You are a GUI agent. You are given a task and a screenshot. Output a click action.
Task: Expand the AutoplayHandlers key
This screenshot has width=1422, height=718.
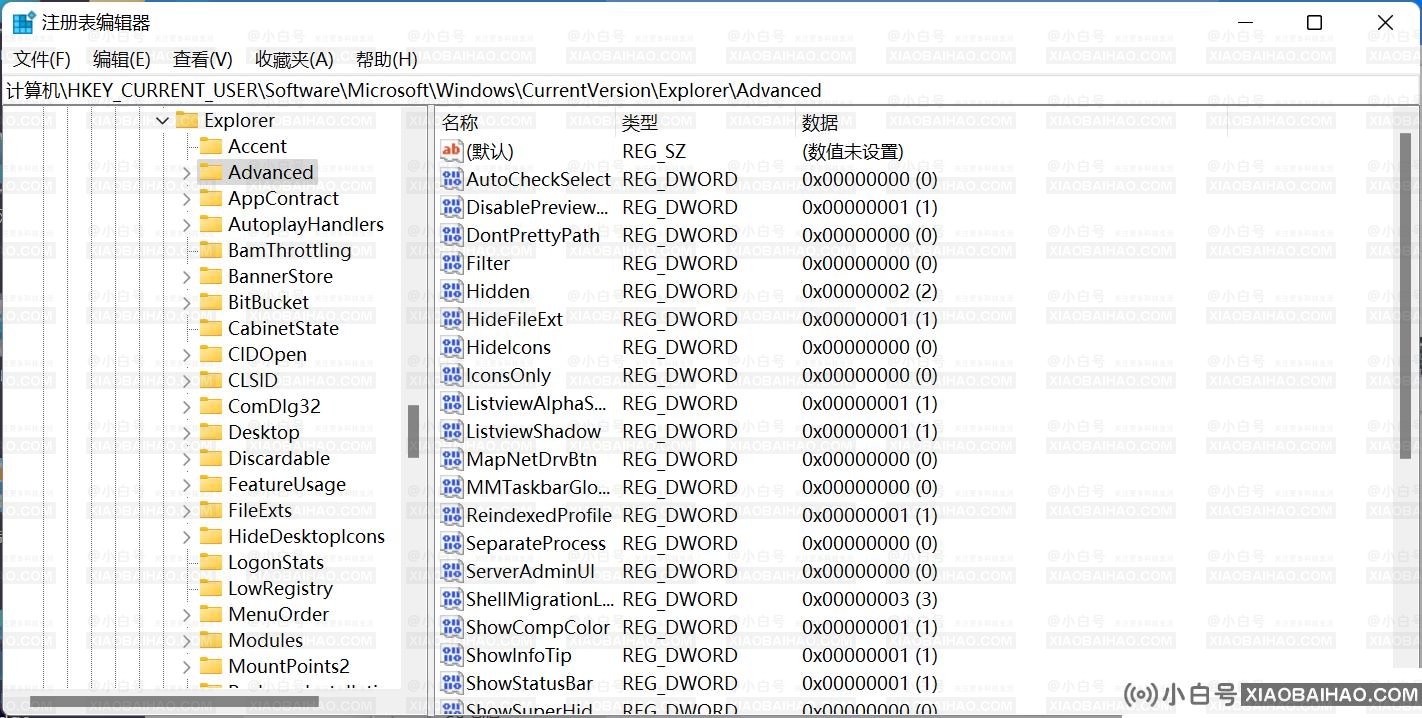tap(186, 224)
